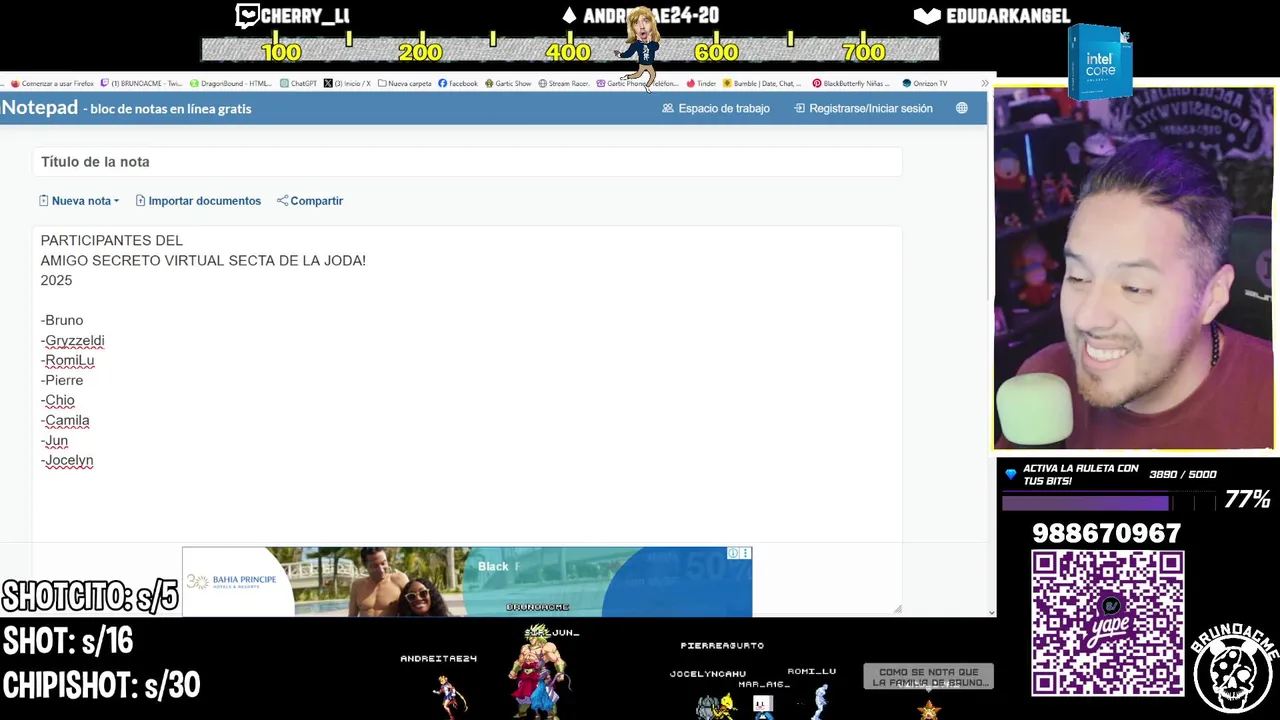
Task: Click the '-Jun' line in the note
Action: [54, 440]
